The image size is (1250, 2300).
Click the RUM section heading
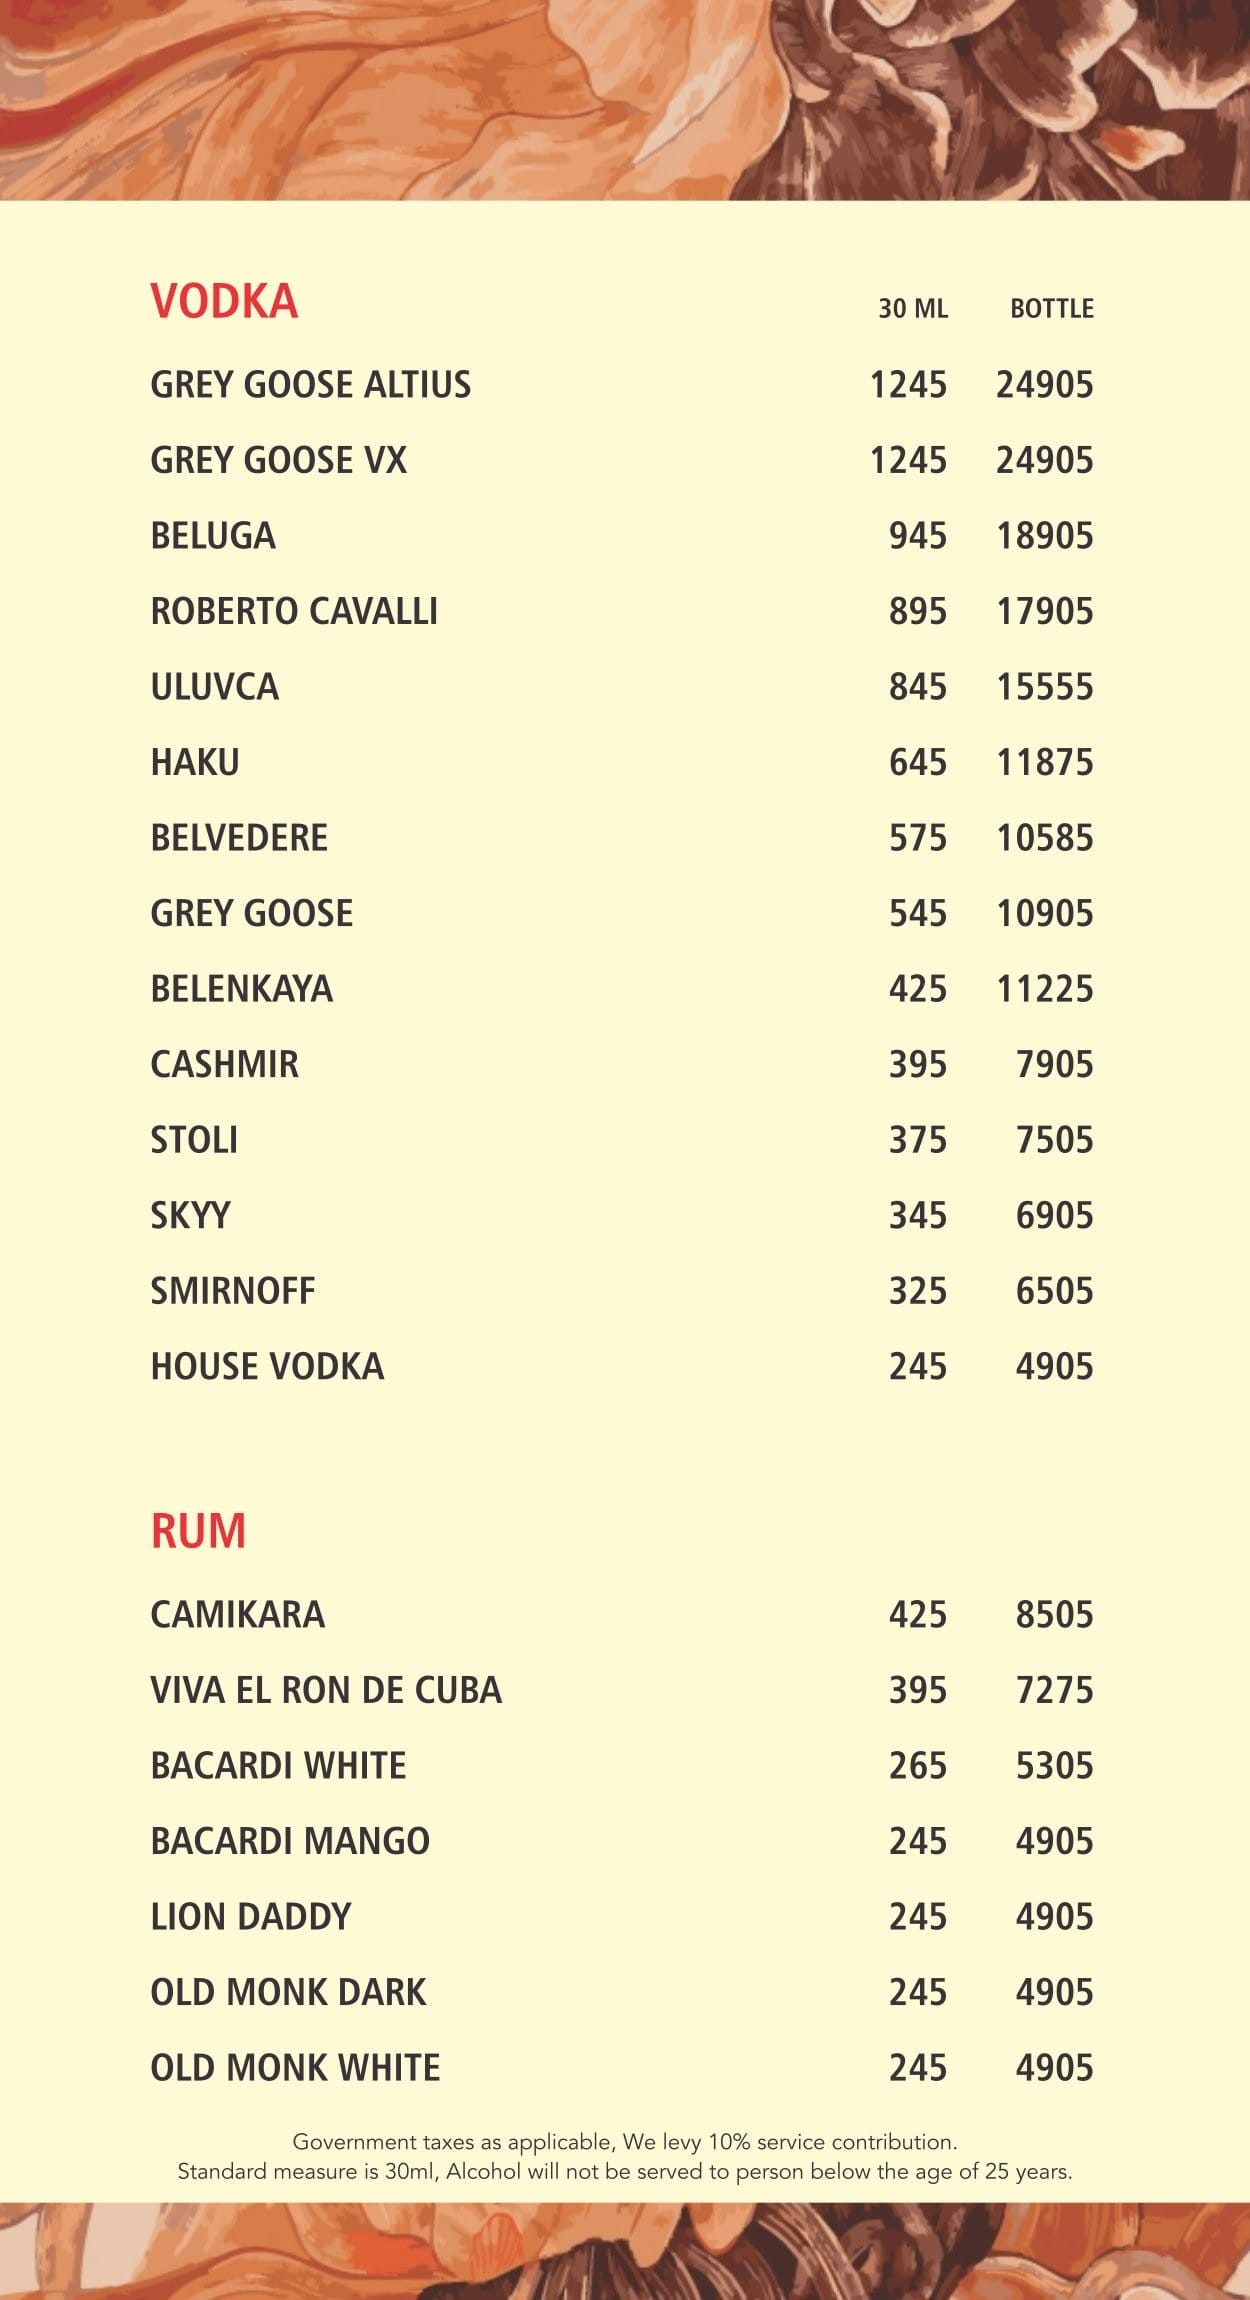pyautogui.click(x=198, y=1531)
